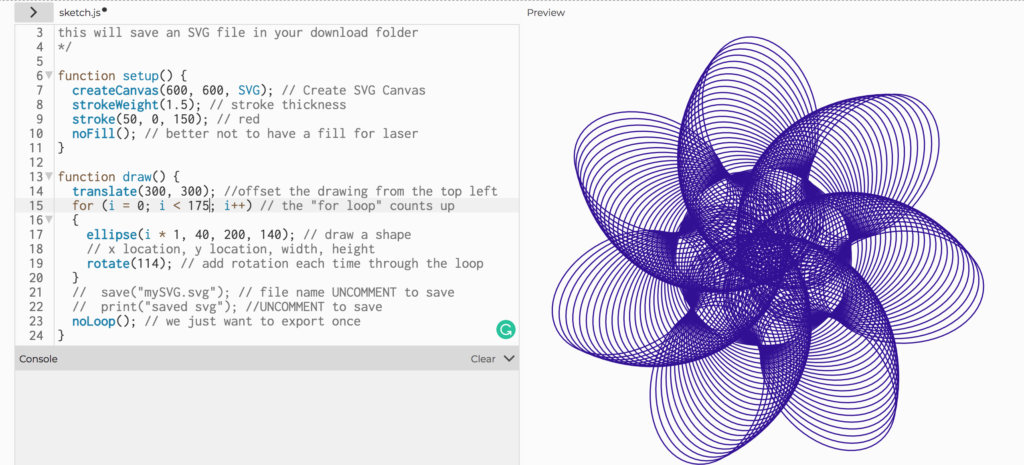Image resolution: width=1024 pixels, height=465 pixels.
Task: Click the unsaved-changes dot beside sketch.js
Action: pos(105,10)
